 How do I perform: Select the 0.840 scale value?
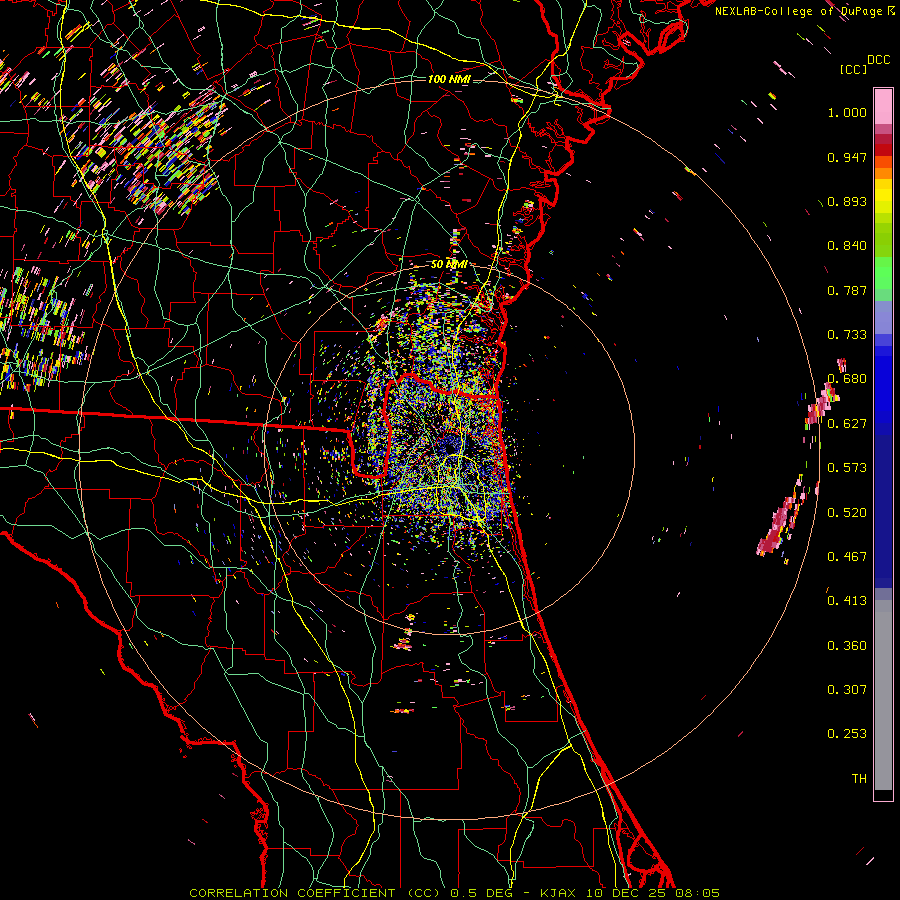[847, 246]
